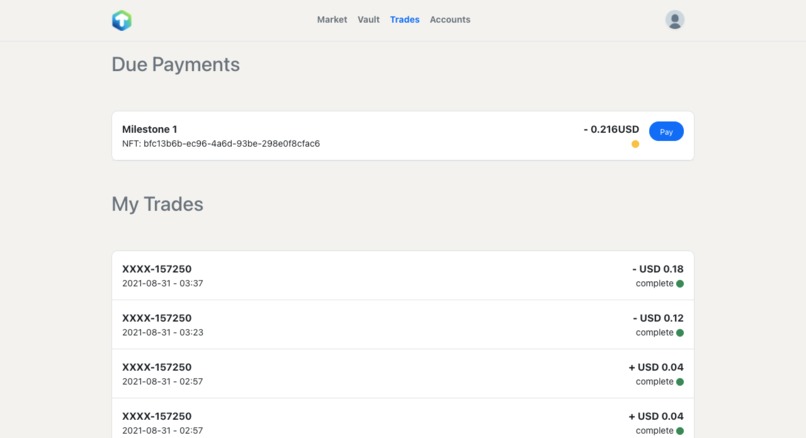Screen dimensions: 806x438
Task: Open the trade dated 2021-08-31 - 03:23
Action: click(x=403, y=324)
